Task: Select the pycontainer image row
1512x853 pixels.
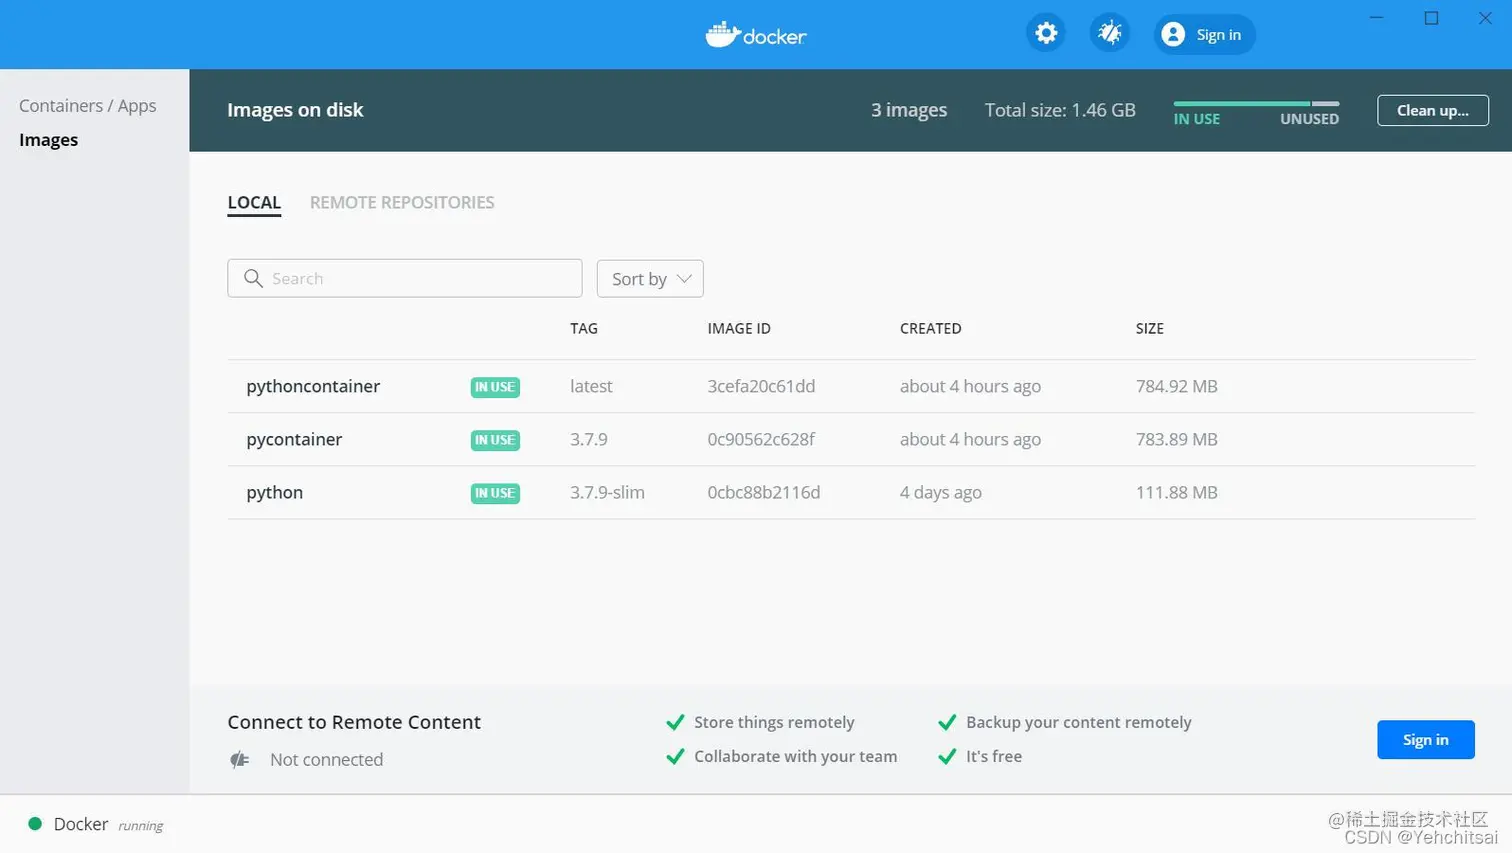Action: tap(851, 439)
